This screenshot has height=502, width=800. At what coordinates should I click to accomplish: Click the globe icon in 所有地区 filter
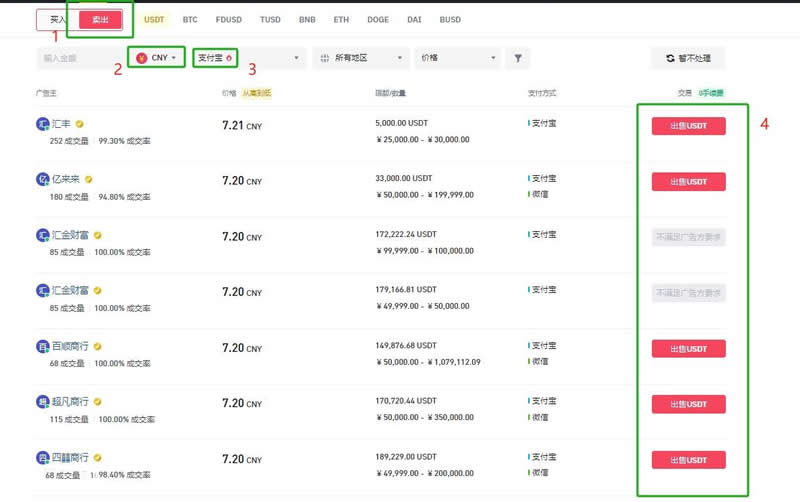tap(325, 59)
